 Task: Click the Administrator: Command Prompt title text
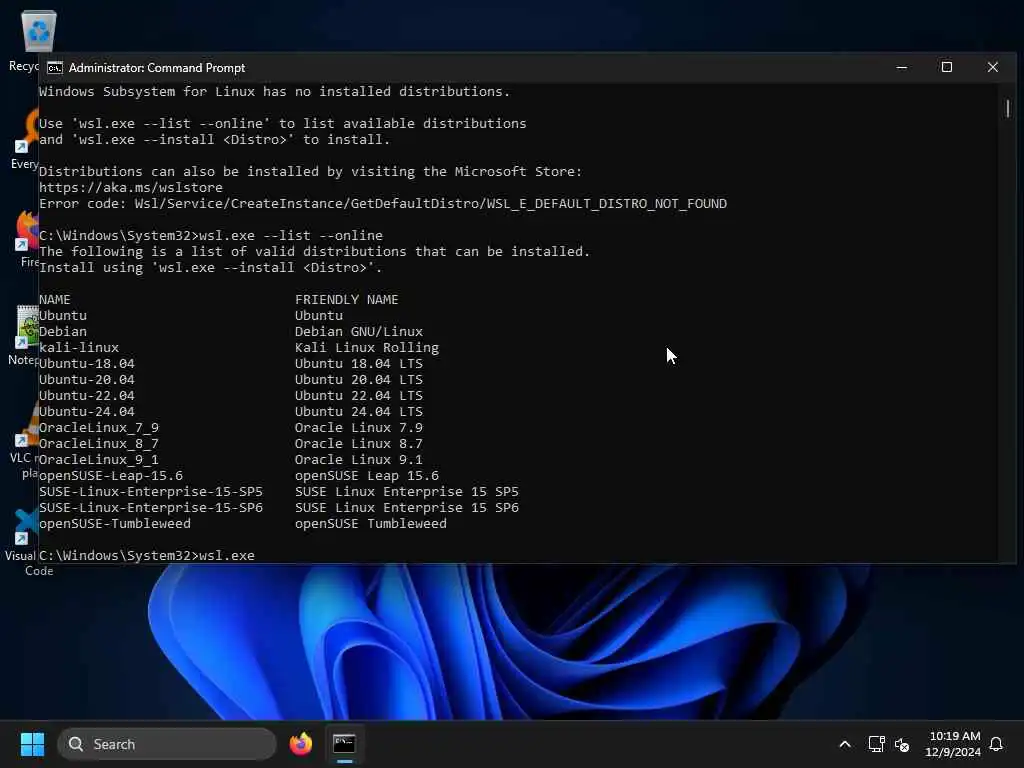click(x=157, y=68)
